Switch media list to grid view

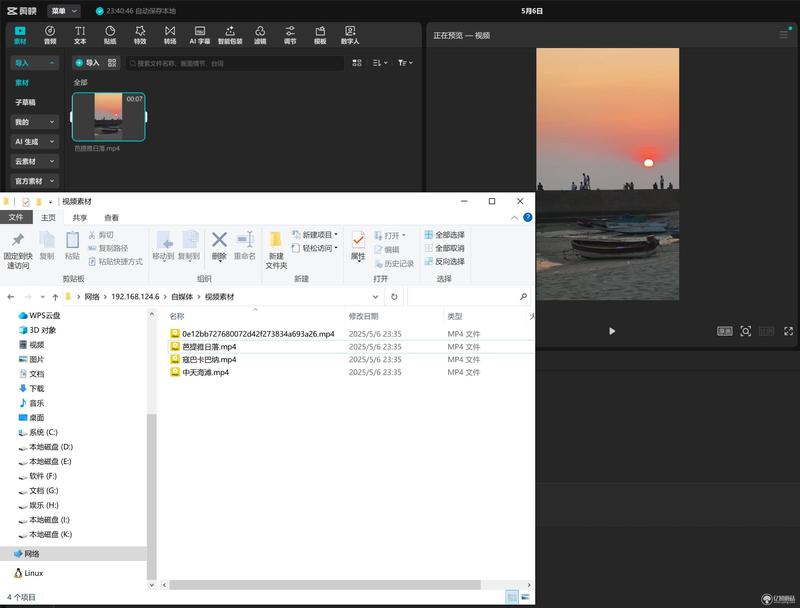[357, 63]
